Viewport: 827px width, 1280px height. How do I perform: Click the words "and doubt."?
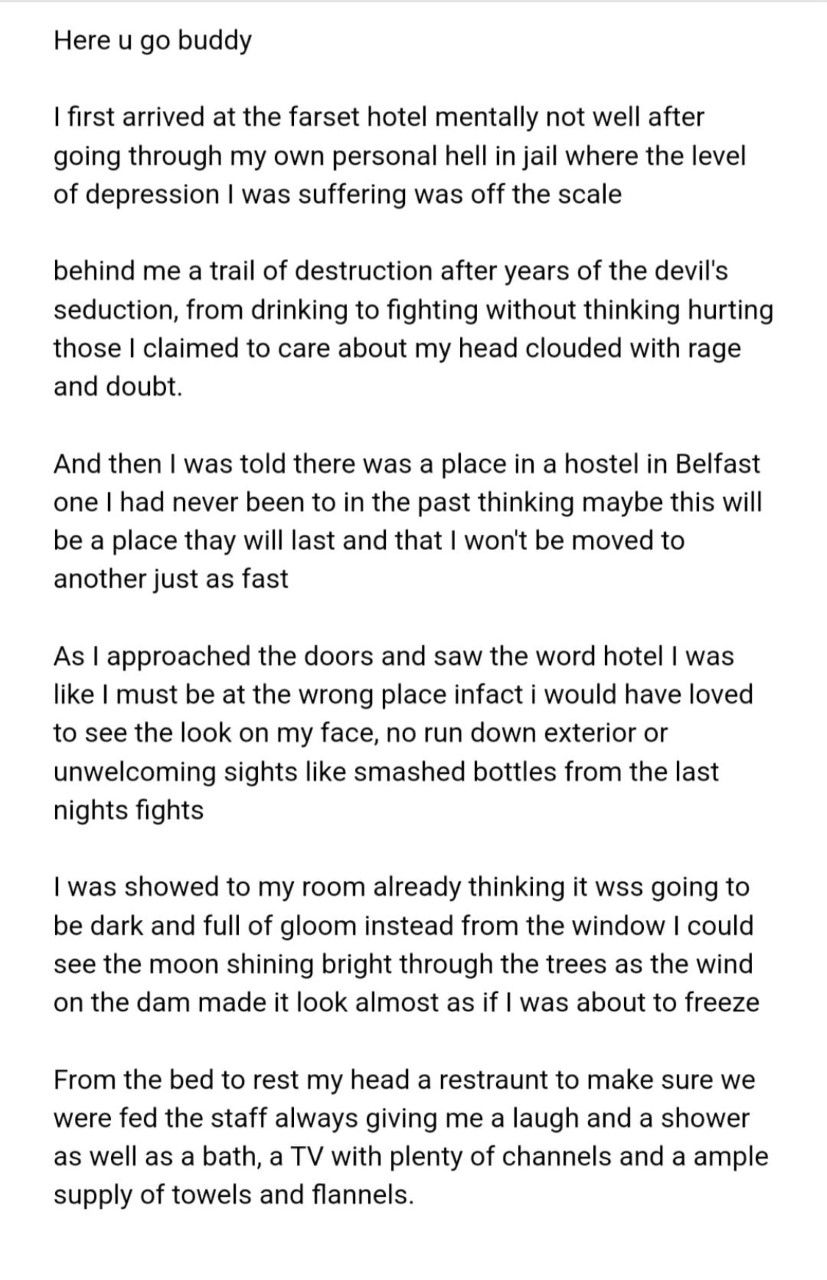(117, 387)
